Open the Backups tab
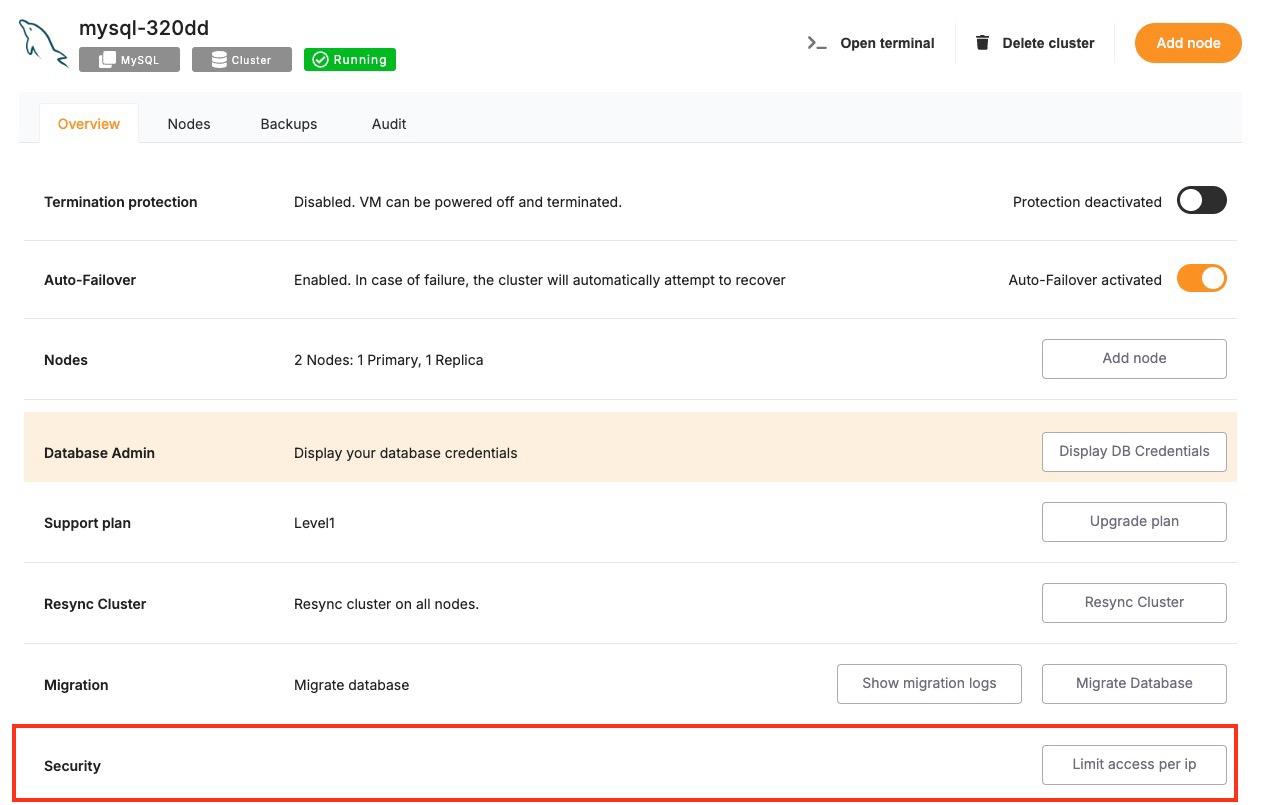 pos(288,123)
